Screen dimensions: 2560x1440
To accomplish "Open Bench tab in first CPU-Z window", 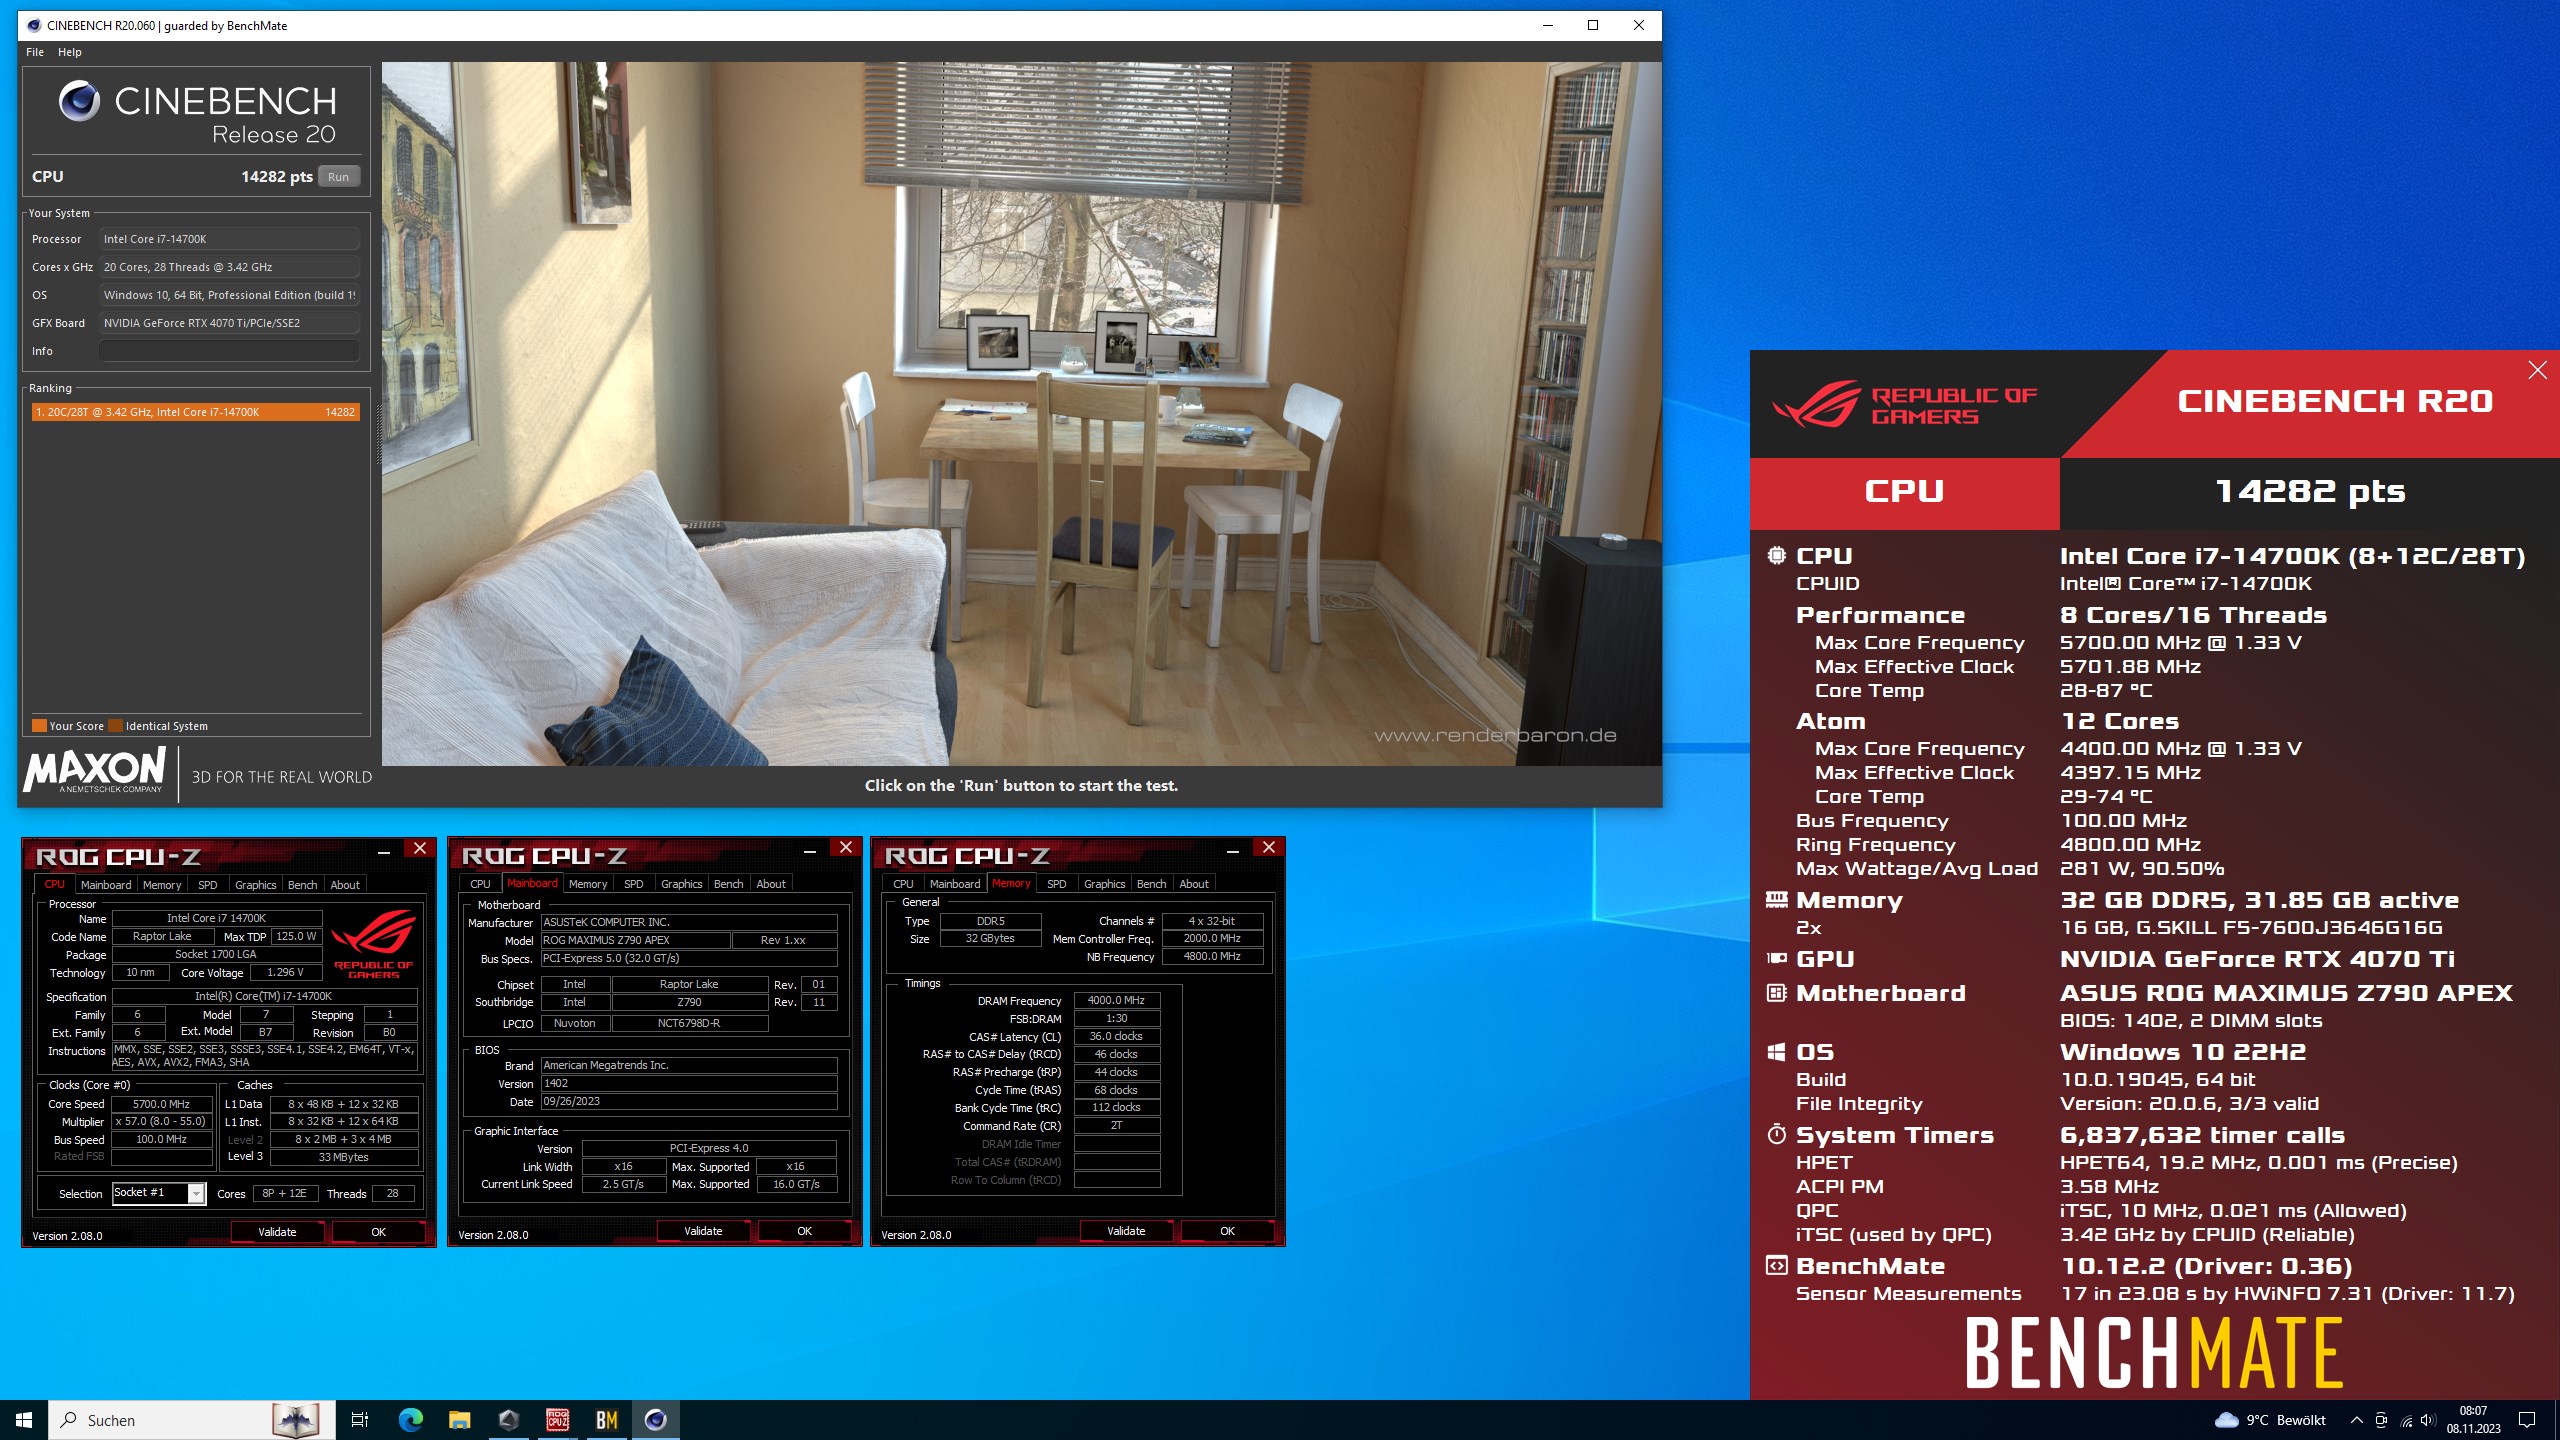I will [303, 885].
